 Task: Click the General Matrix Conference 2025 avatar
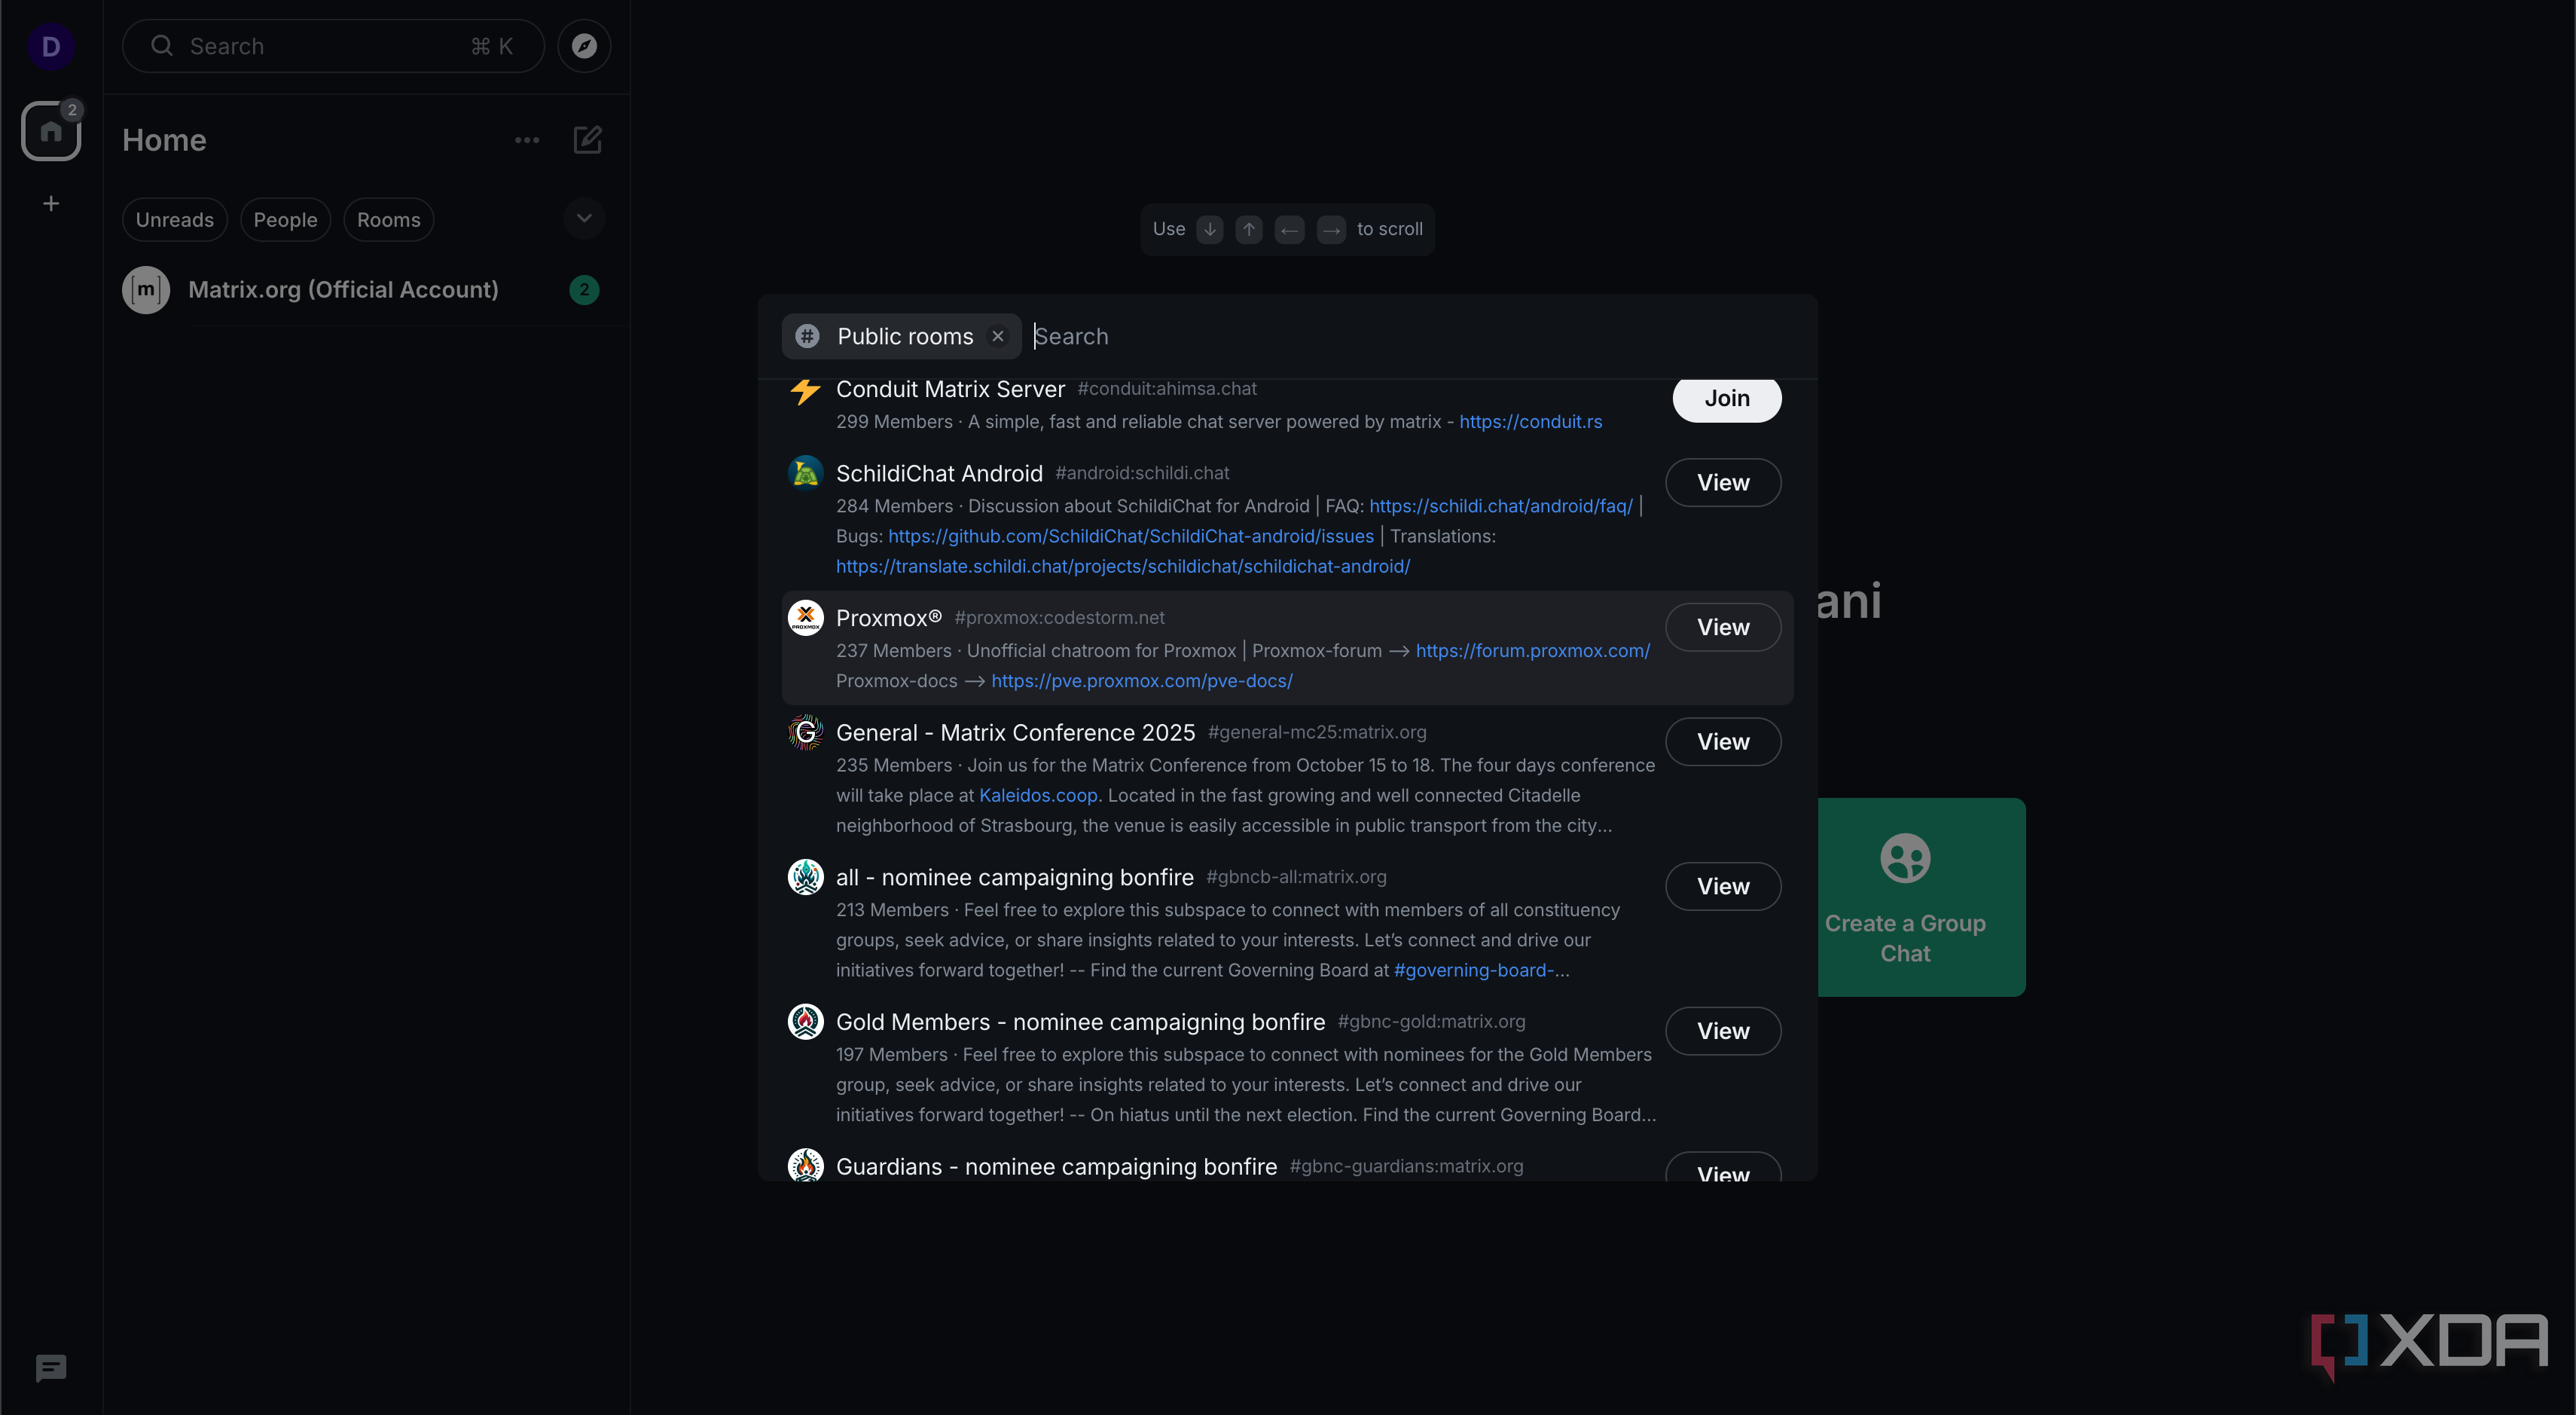pos(805,733)
